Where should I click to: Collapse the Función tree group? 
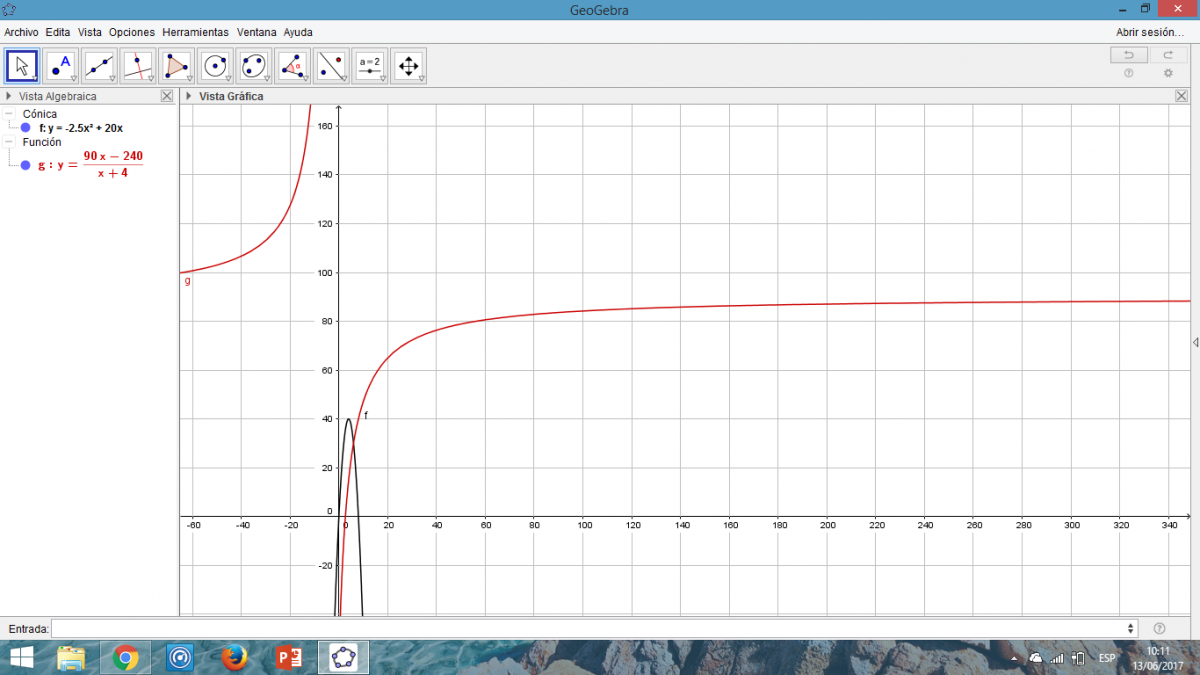[9, 142]
